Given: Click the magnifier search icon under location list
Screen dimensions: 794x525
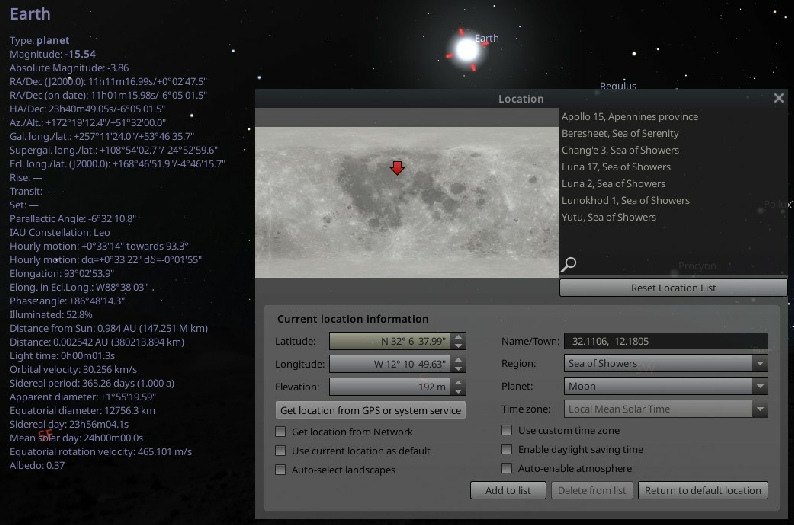Looking at the screenshot, I should click(569, 264).
